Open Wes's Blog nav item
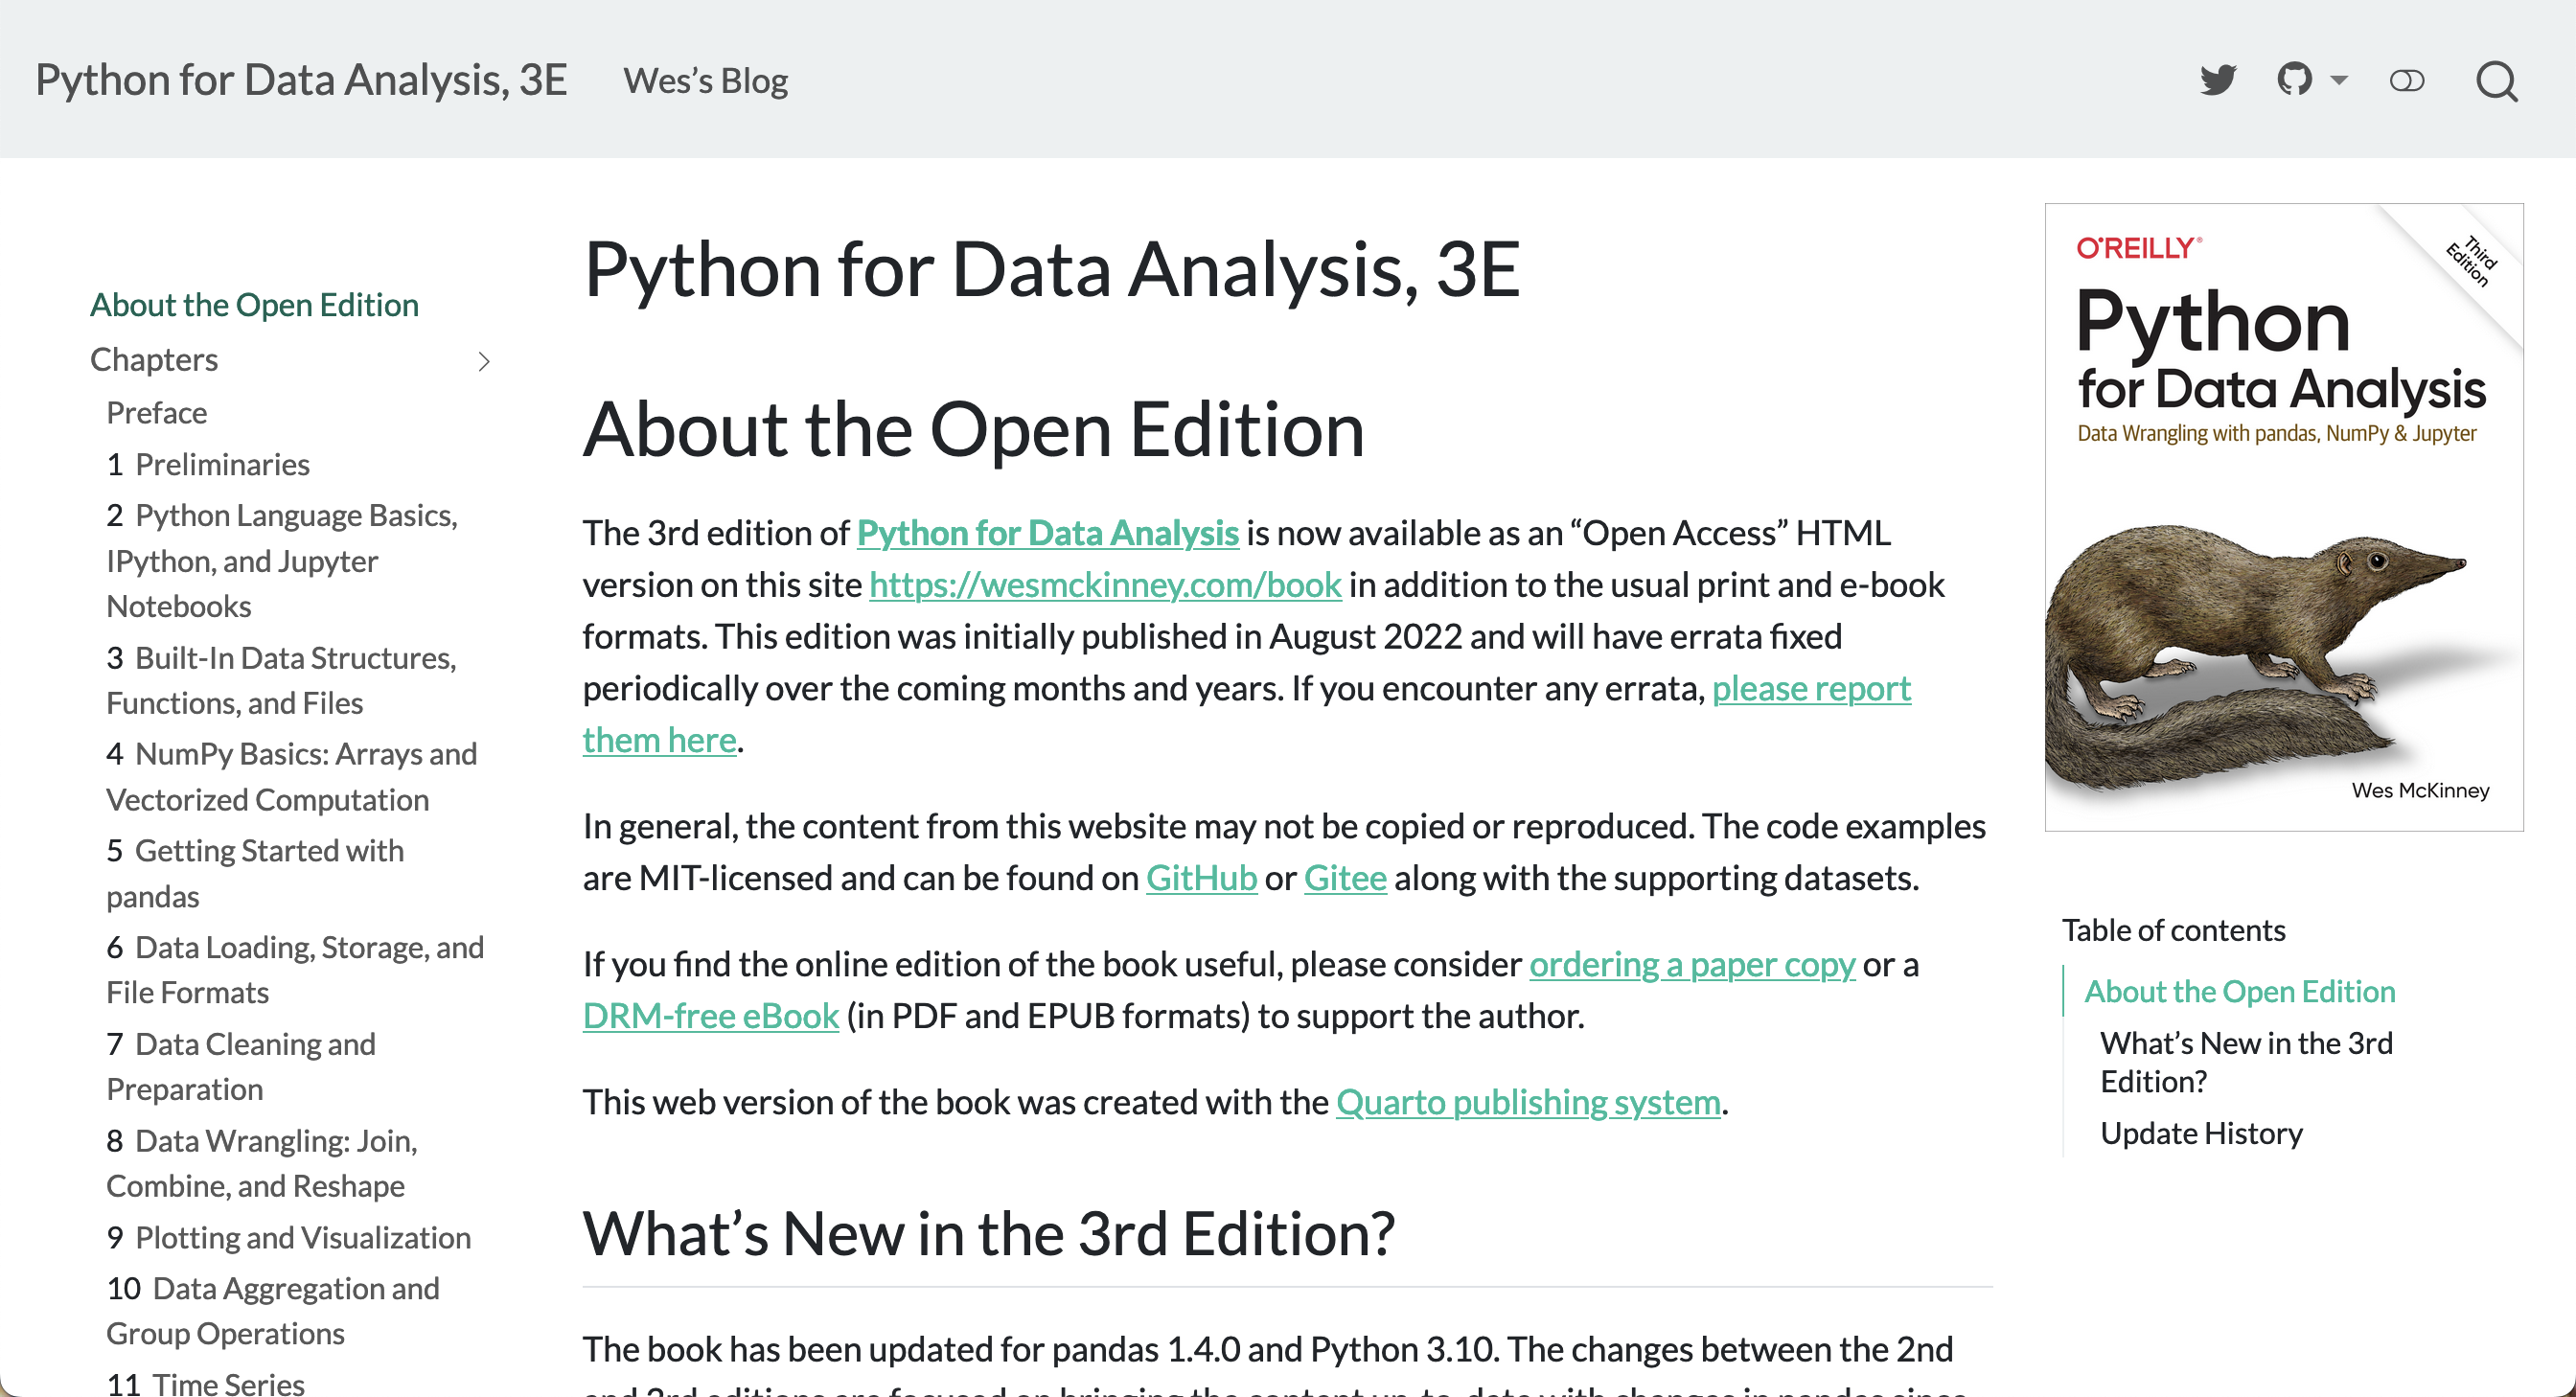 [705, 80]
